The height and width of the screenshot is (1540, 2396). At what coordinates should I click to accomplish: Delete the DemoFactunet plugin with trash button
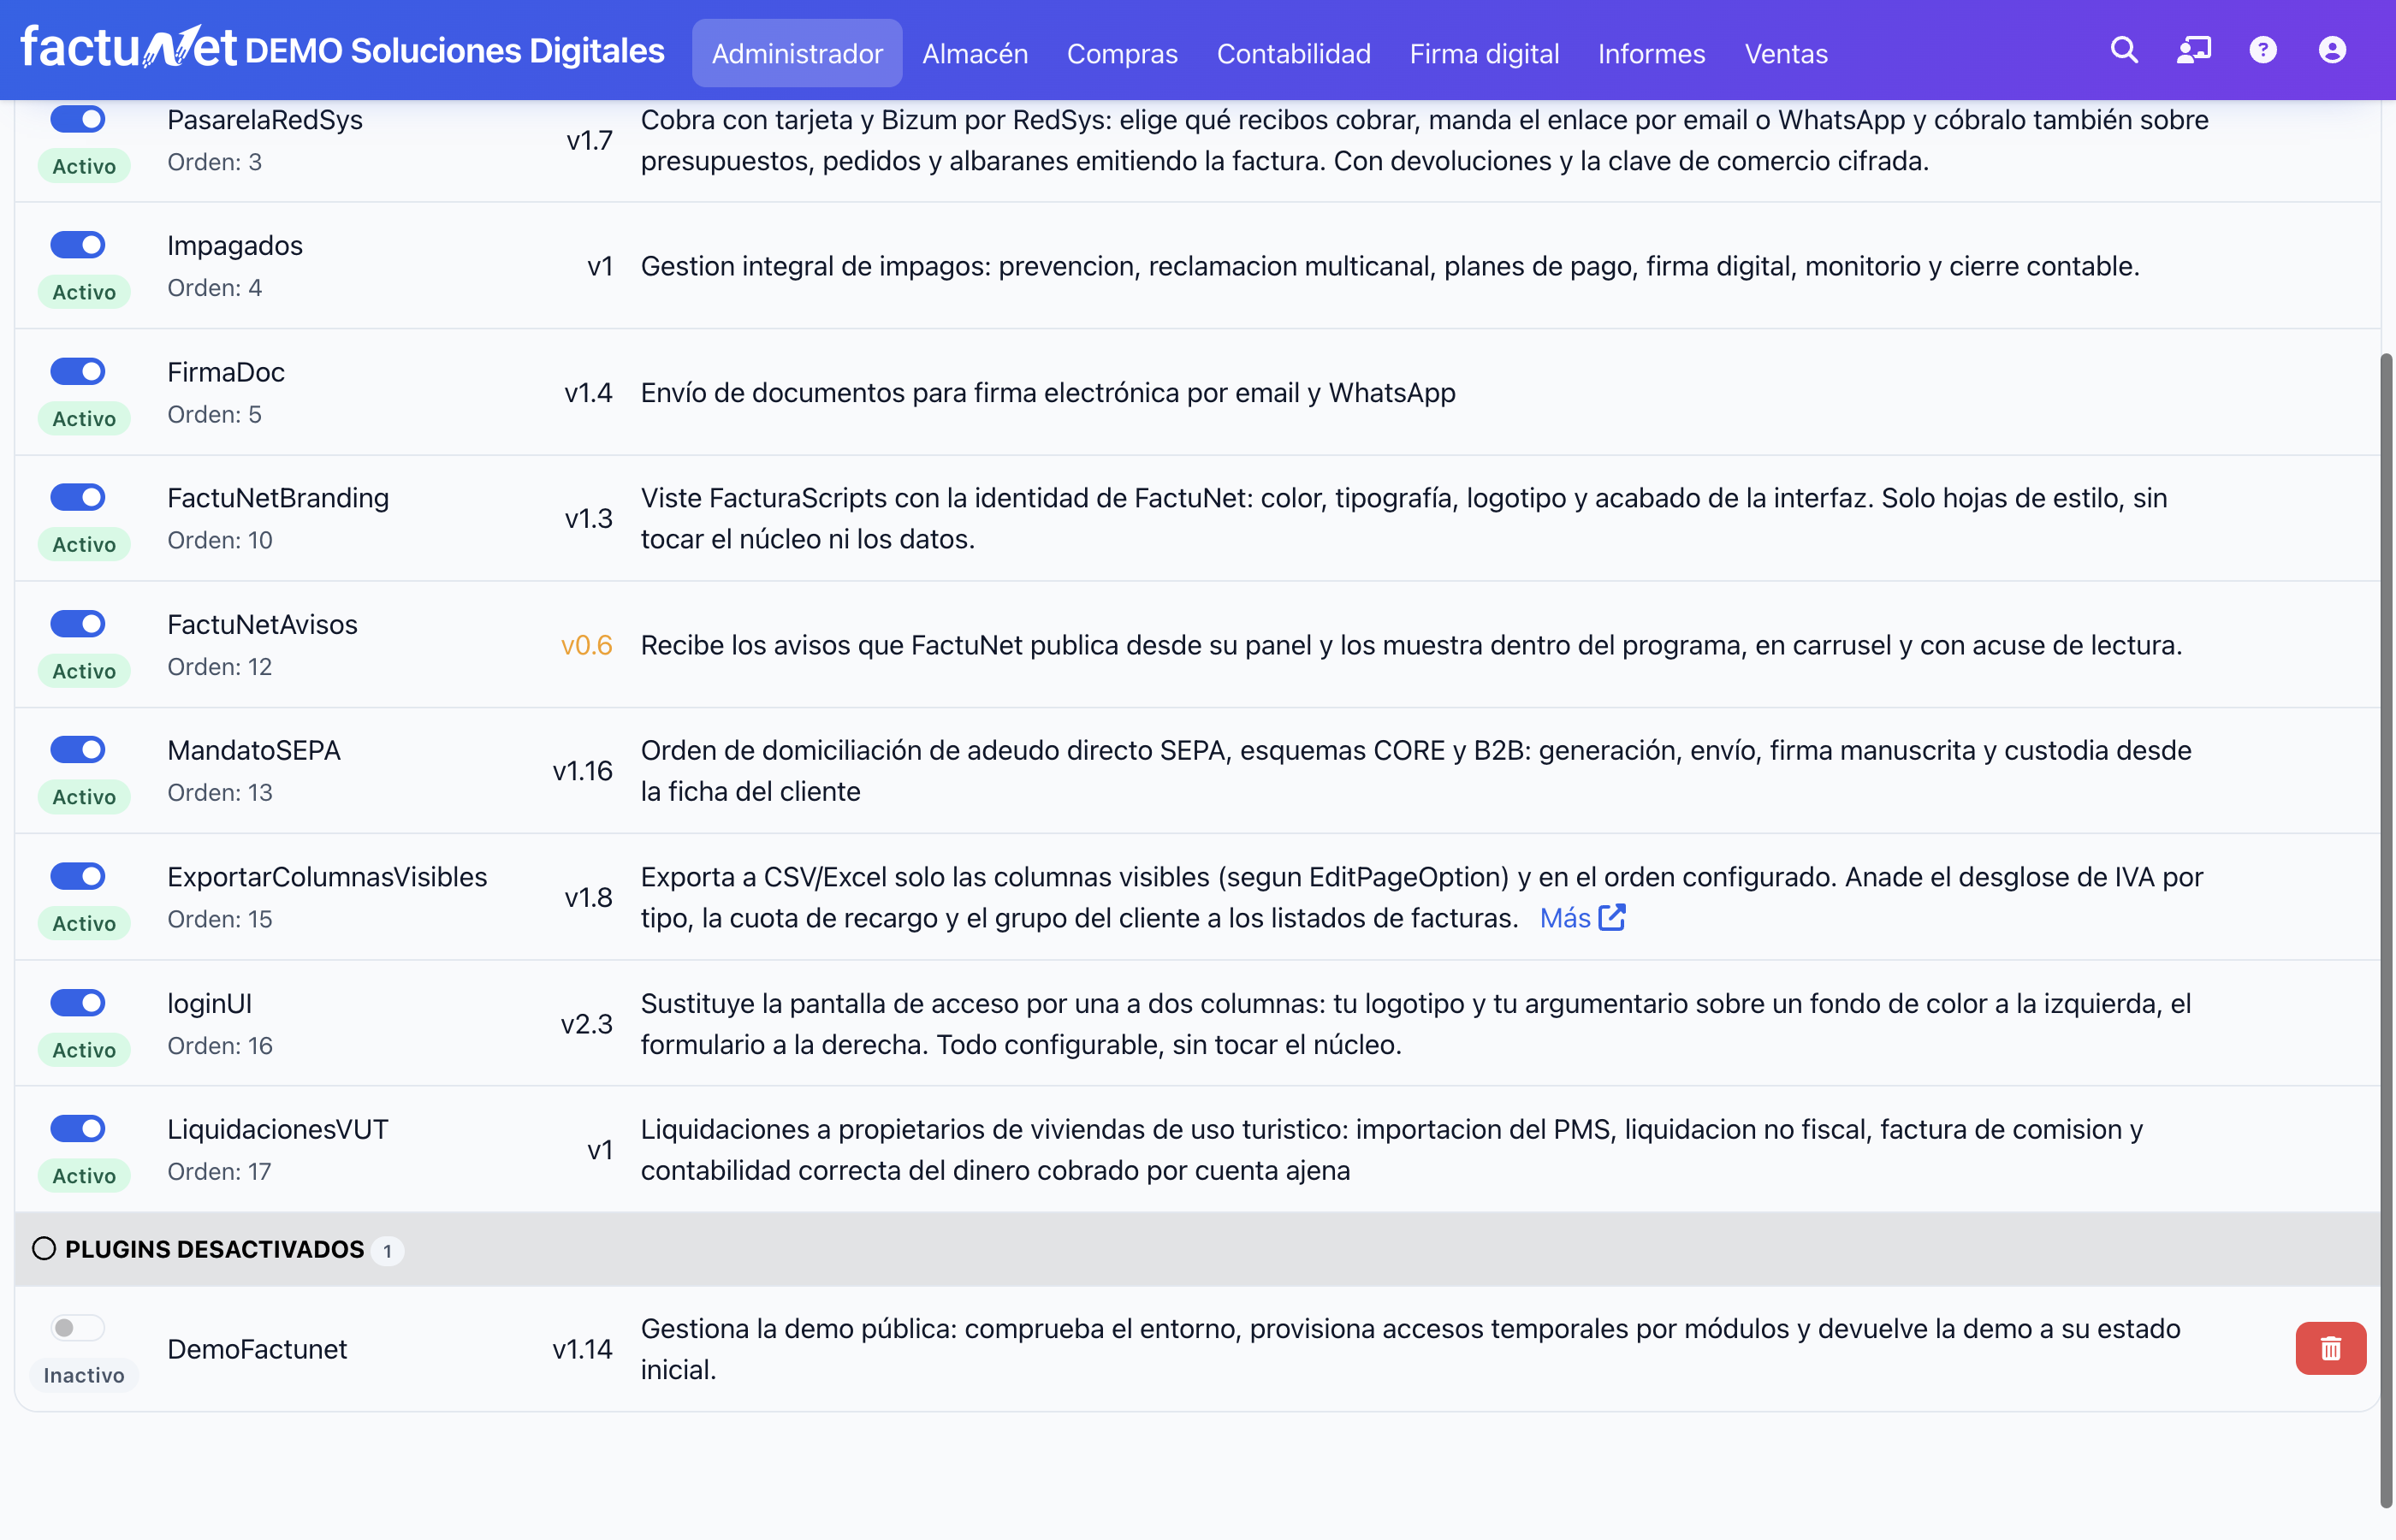(x=2330, y=1348)
